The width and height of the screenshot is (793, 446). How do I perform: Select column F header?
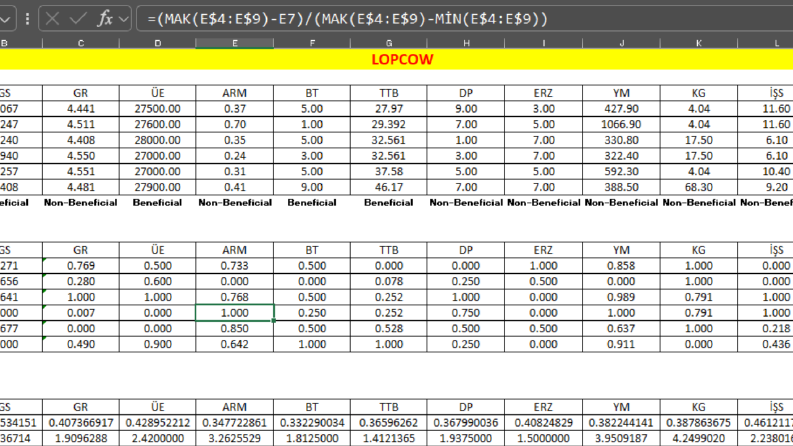coord(312,43)
